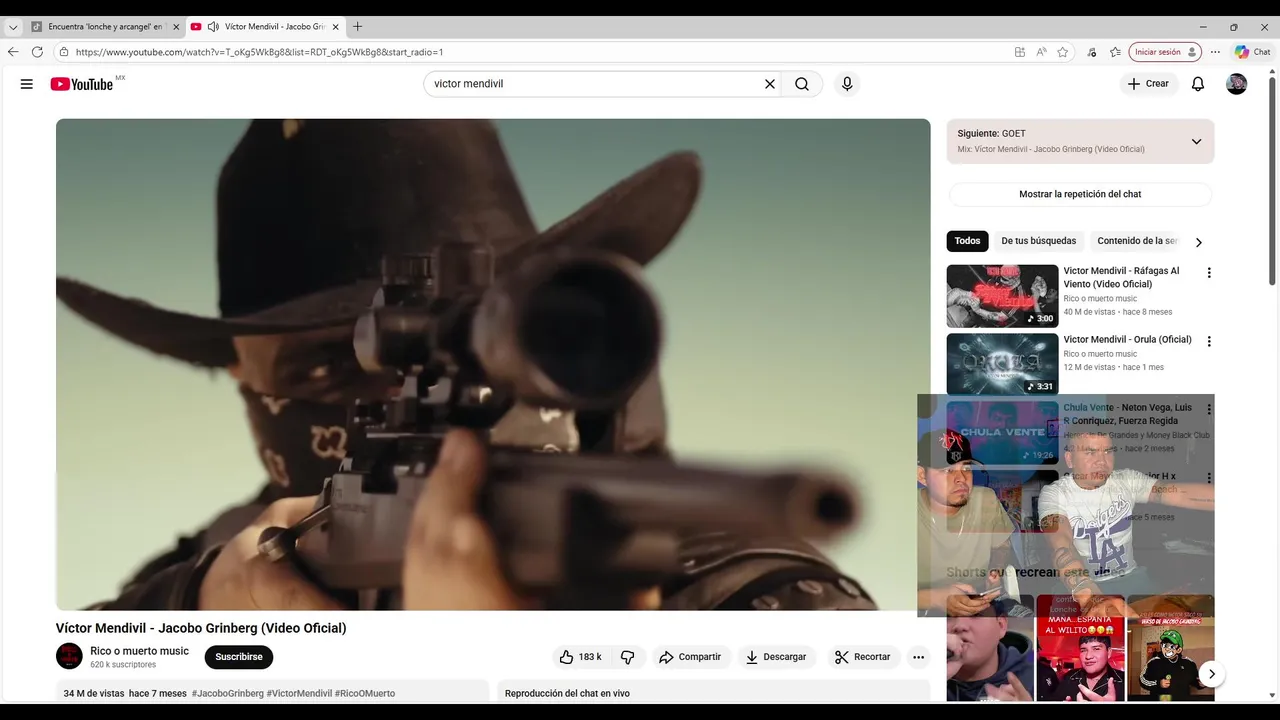
Task: Open a new browser tab
Action: pyautogui.click(x=358, y=27)
